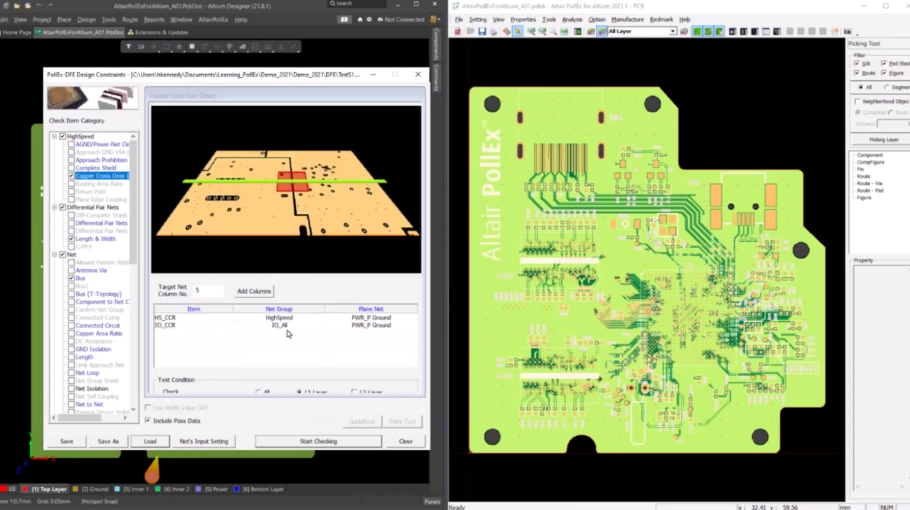
Task: Click the Picking Layer button
Action: 883,139
